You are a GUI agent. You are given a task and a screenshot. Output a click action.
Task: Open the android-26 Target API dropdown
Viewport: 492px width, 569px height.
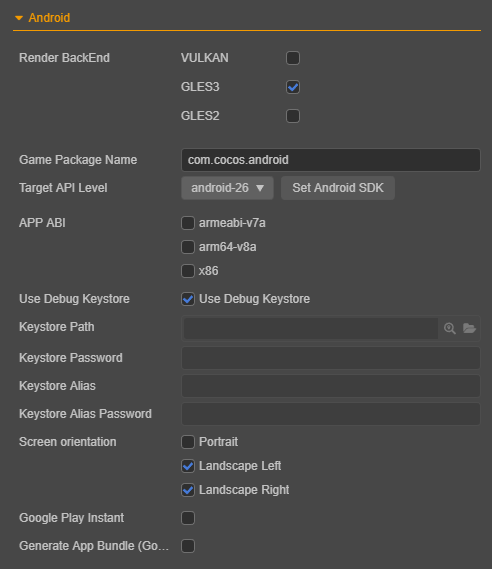pyautogui.click(x=227, y=188)
